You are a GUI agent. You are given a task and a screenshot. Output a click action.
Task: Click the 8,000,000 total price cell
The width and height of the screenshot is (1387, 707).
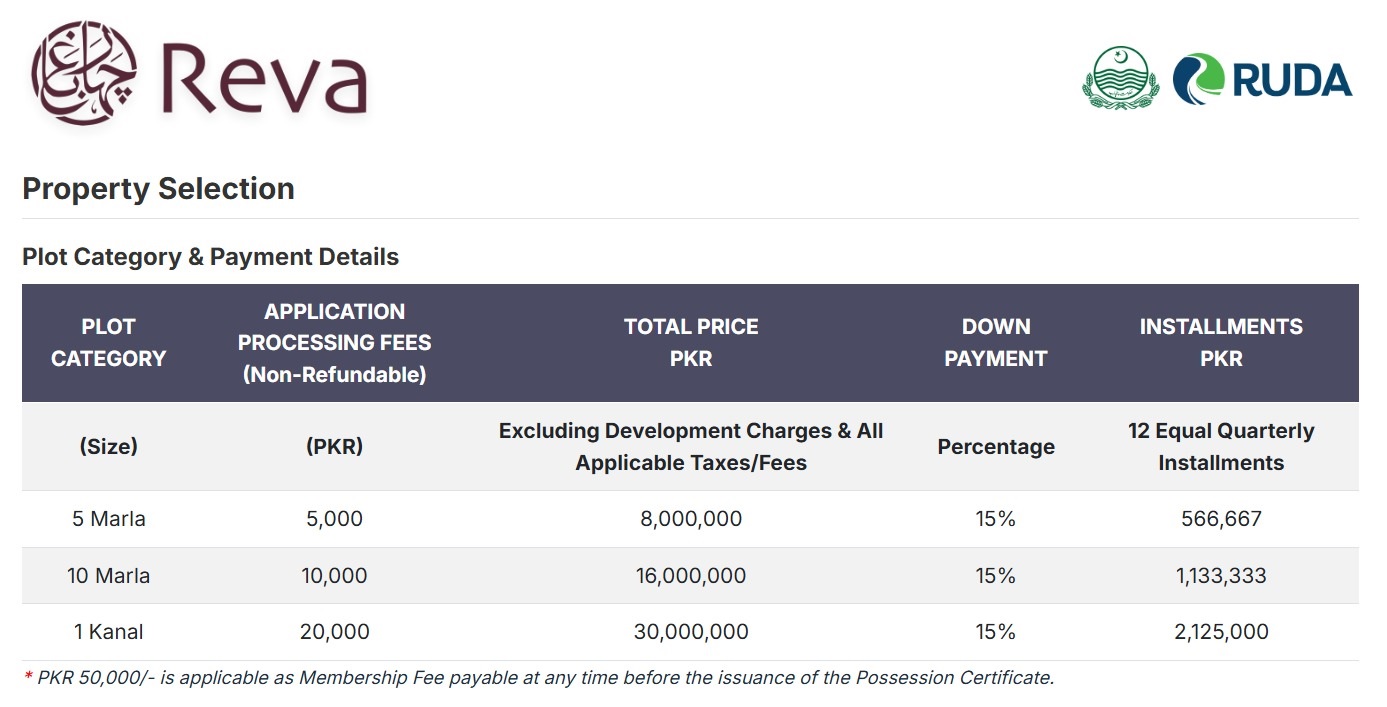[691, 519]
